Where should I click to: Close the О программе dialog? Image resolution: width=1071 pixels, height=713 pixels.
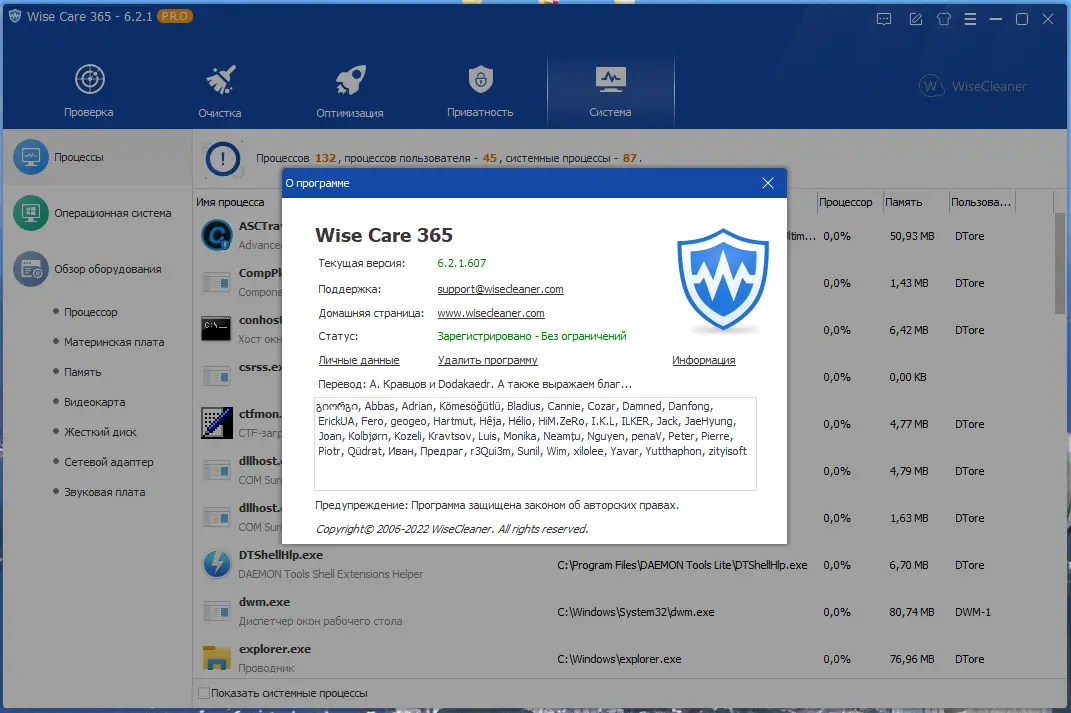(767, 183)
